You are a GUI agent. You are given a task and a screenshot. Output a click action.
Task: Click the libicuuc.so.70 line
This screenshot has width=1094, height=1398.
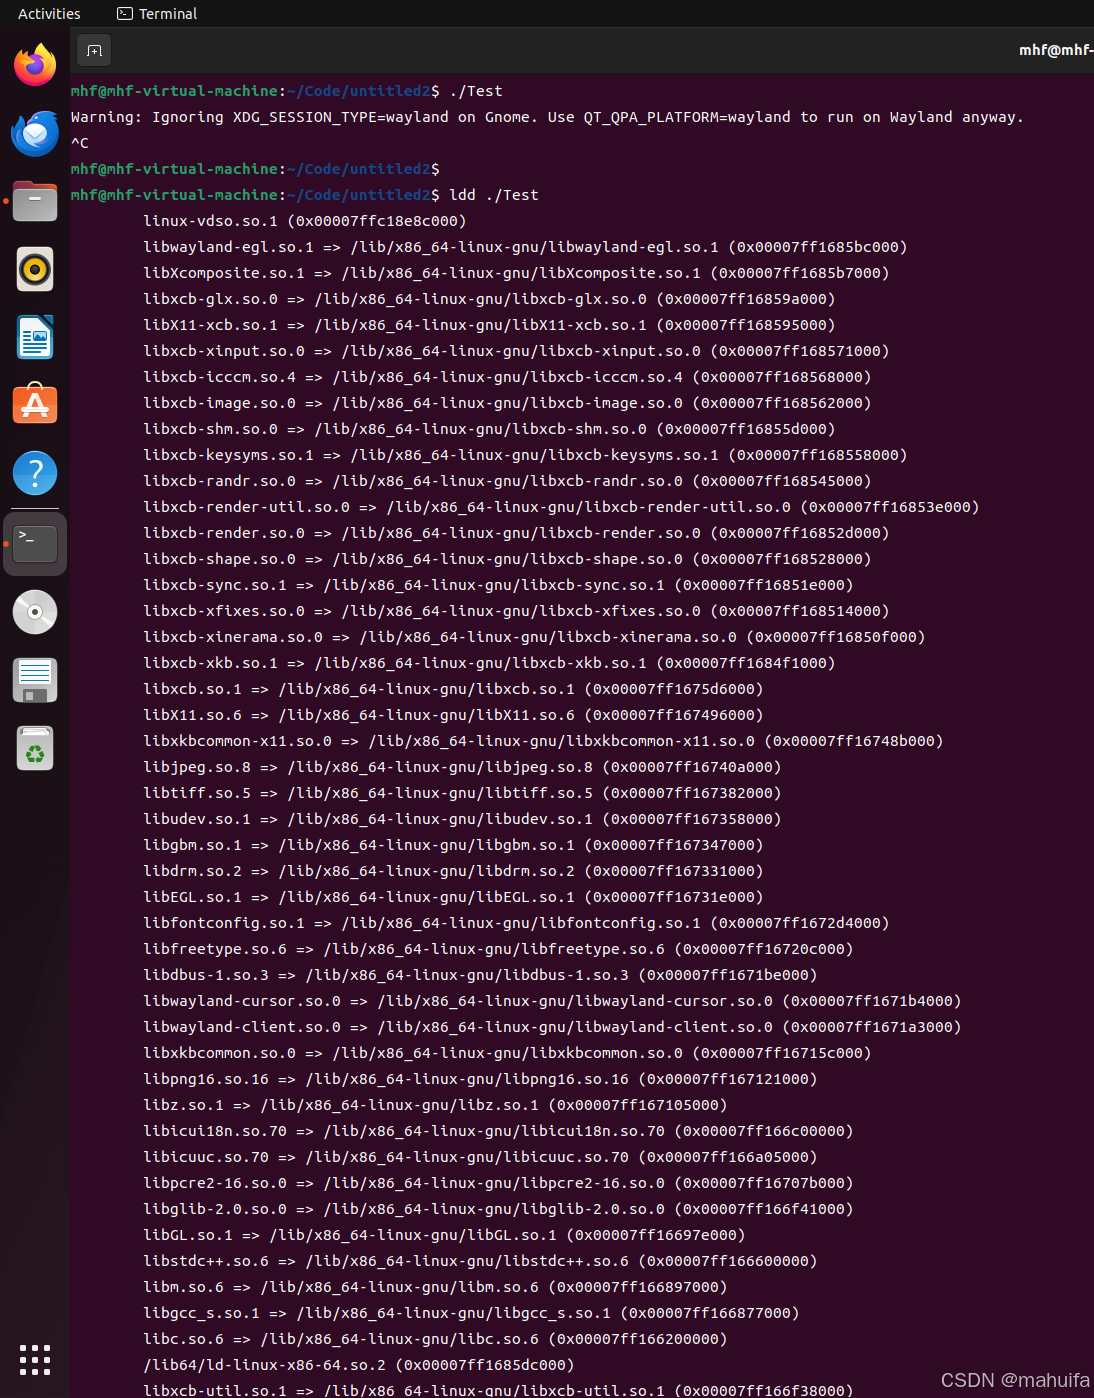pos(480,1157)
